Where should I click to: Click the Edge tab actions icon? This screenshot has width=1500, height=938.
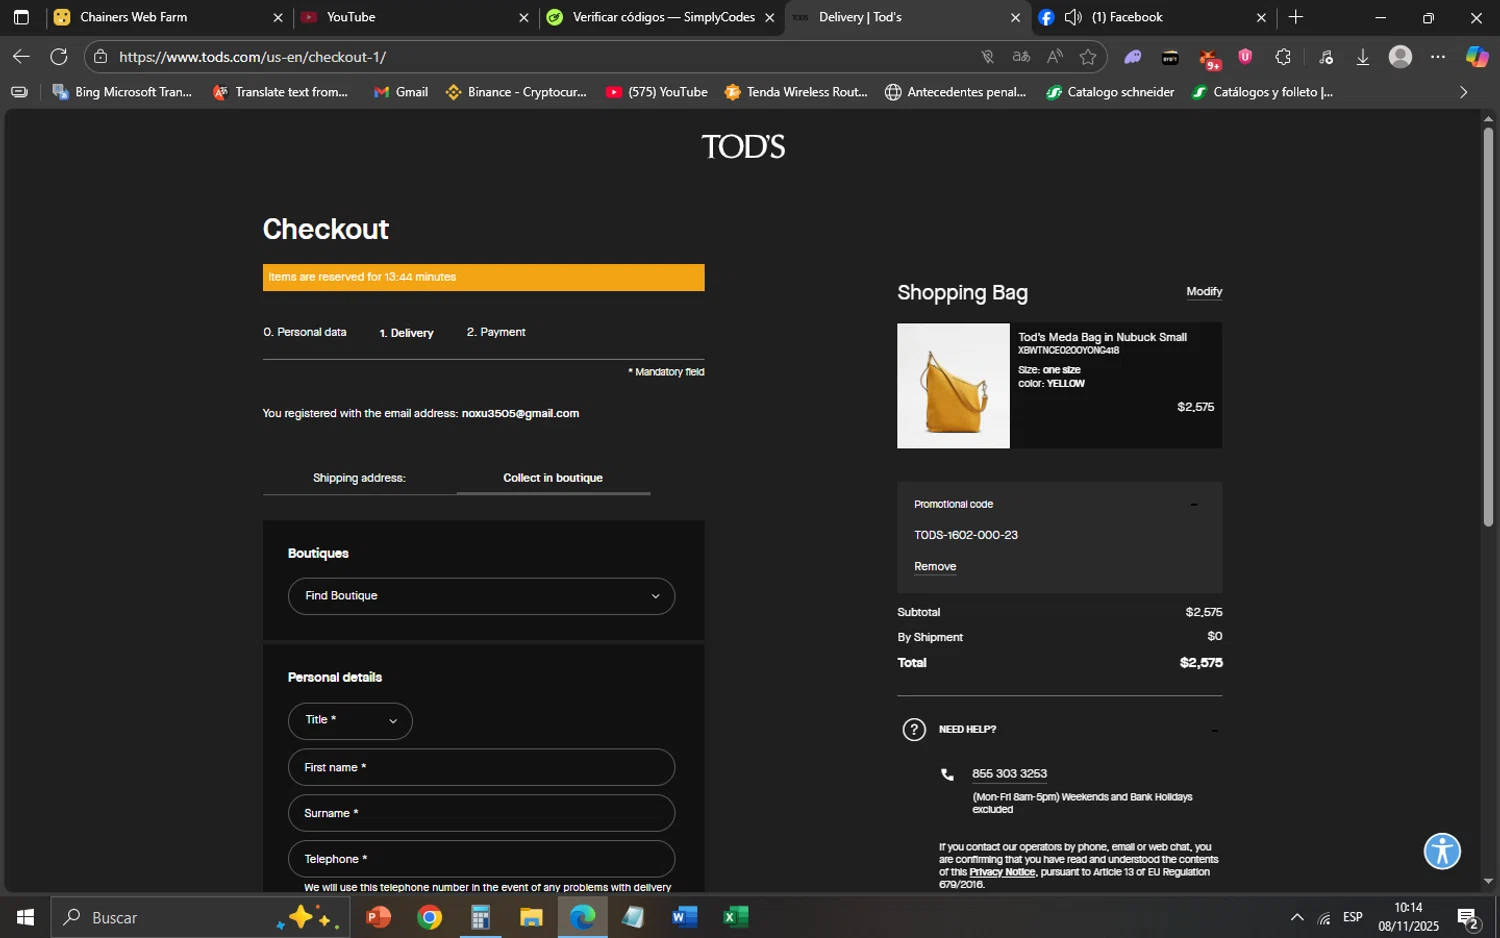tap(21, 17)
